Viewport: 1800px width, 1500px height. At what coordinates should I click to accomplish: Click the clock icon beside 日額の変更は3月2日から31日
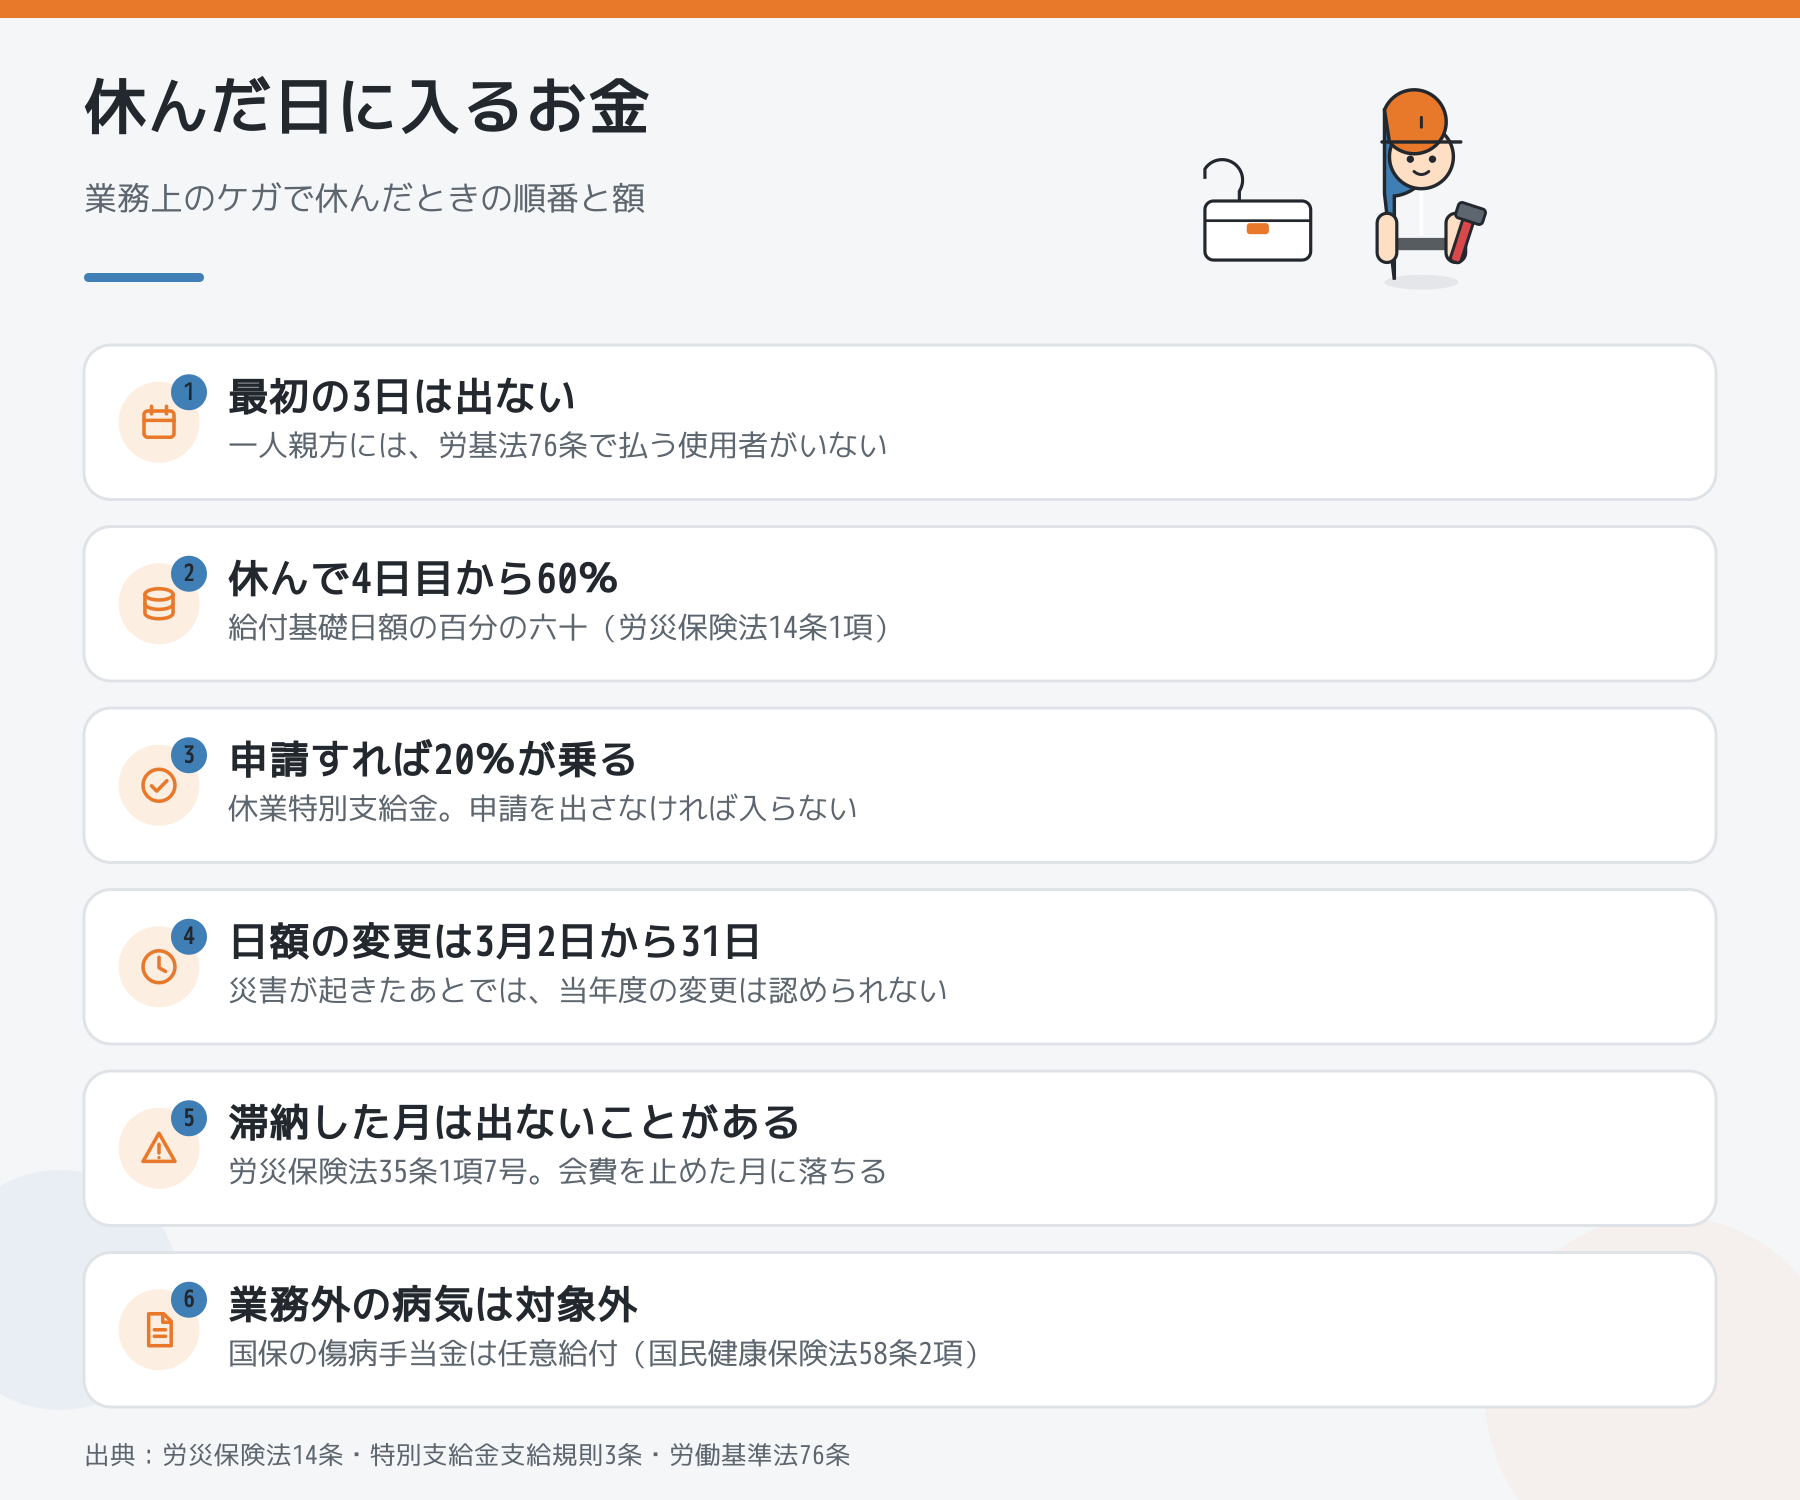click(159, 967)
